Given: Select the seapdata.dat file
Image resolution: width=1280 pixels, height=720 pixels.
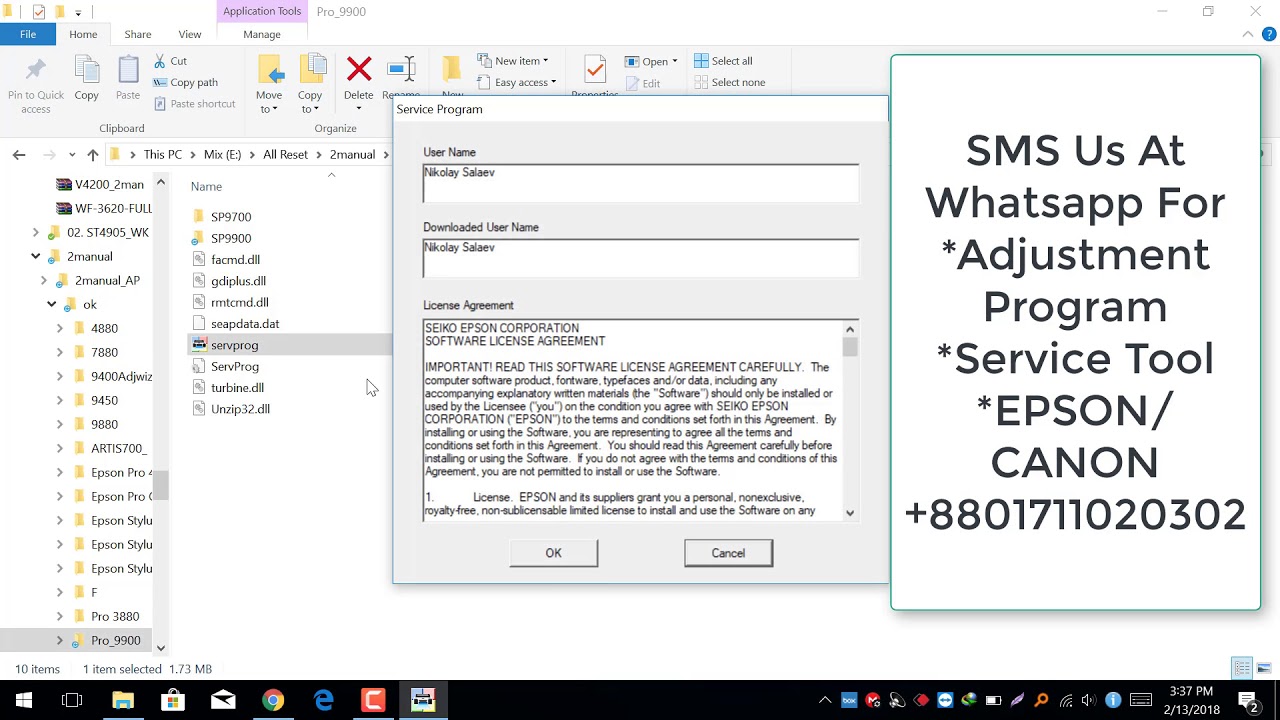Looking at the screenshot, I should coord(245,323).
